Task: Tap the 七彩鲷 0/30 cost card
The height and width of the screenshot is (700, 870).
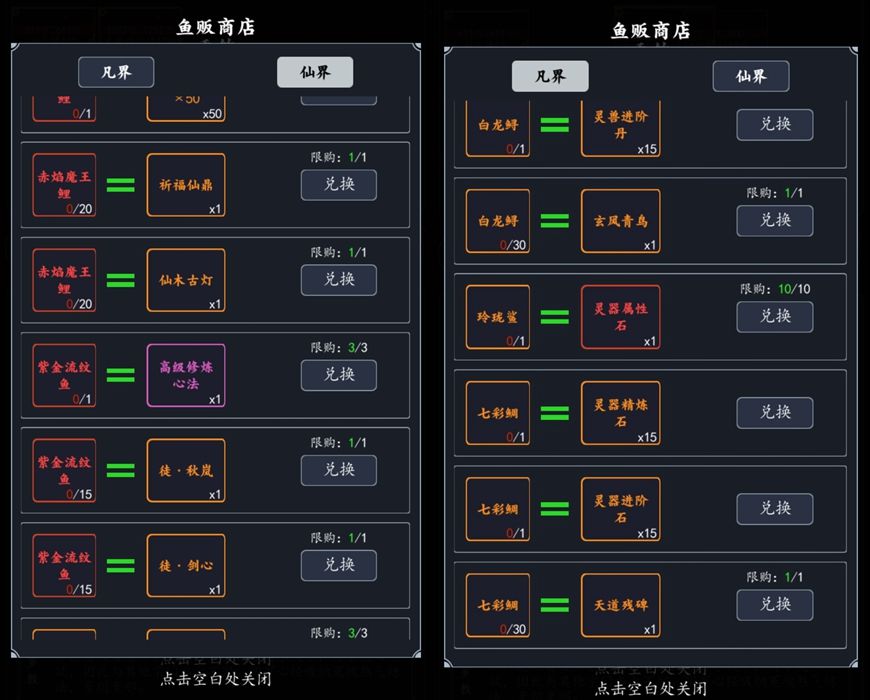Action: (498, 605)
